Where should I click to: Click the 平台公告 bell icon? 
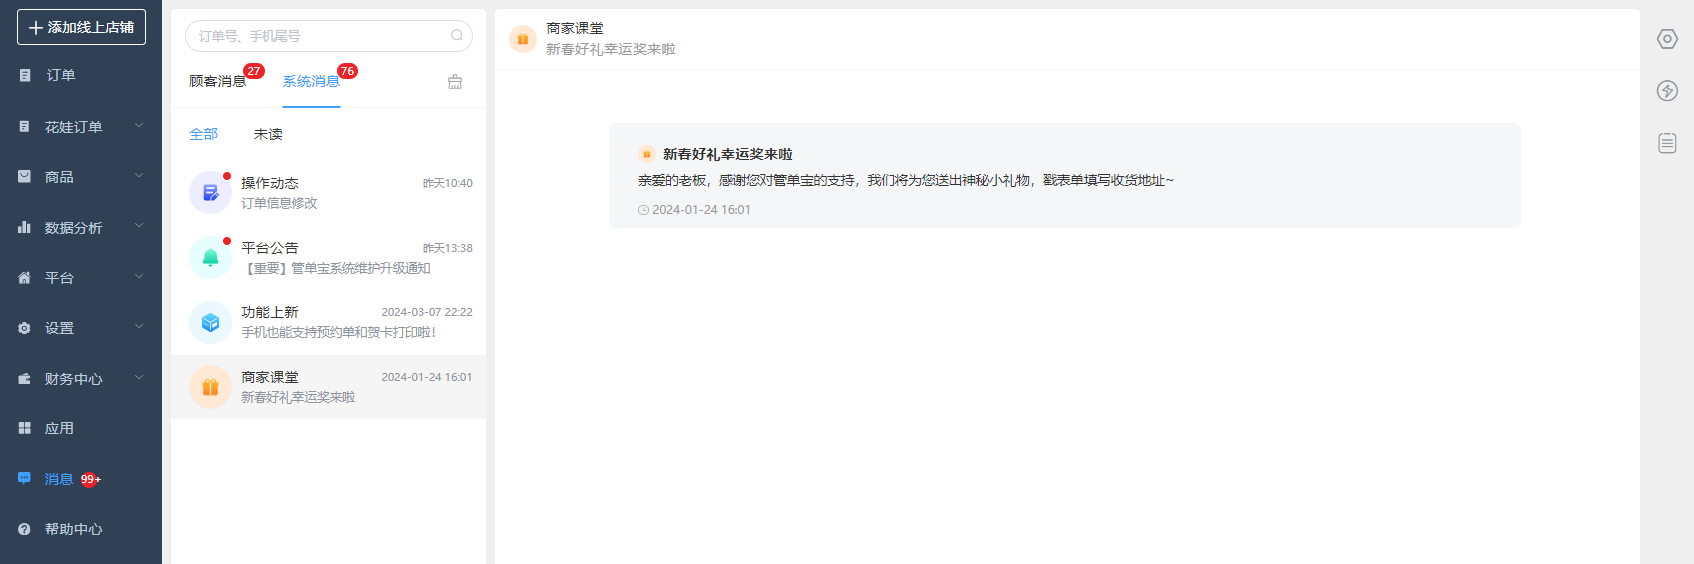210,258
